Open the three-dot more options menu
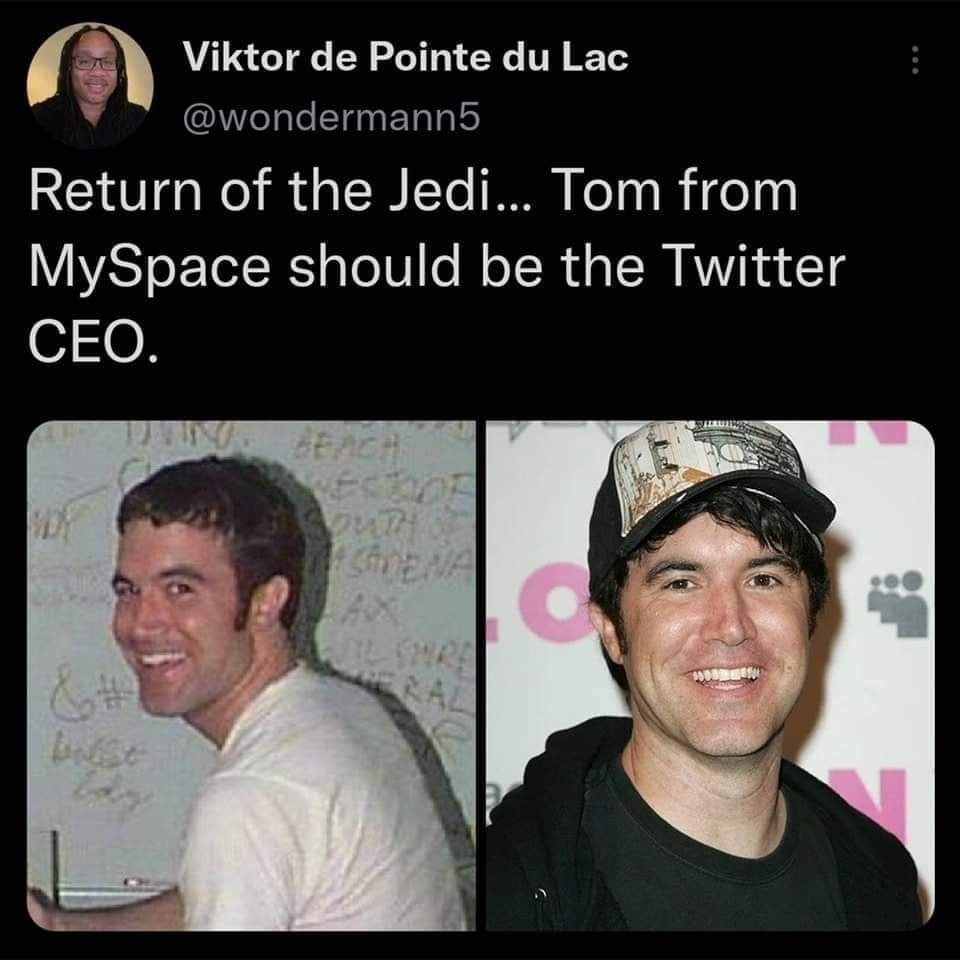 (915, 60)
